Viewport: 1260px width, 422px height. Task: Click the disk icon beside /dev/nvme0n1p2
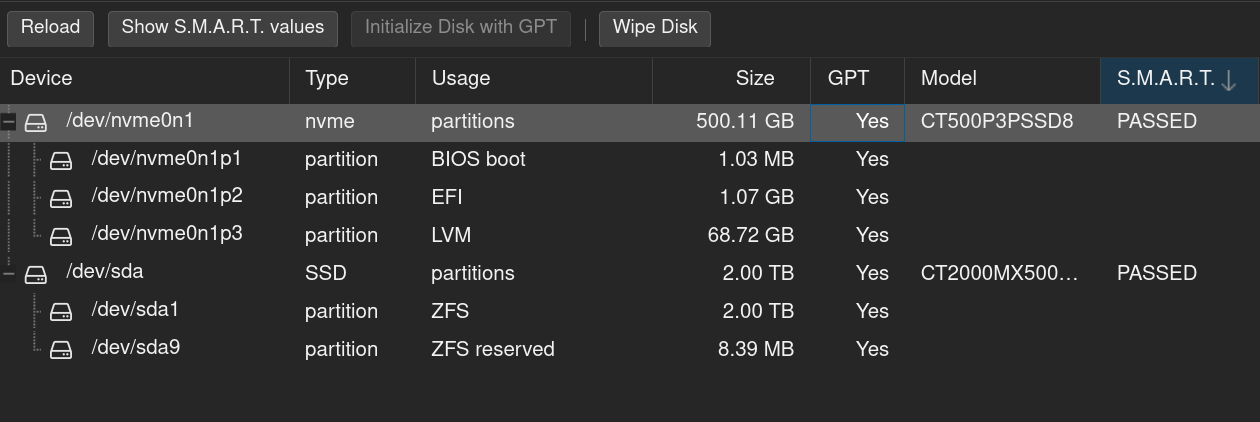[61, 198]
